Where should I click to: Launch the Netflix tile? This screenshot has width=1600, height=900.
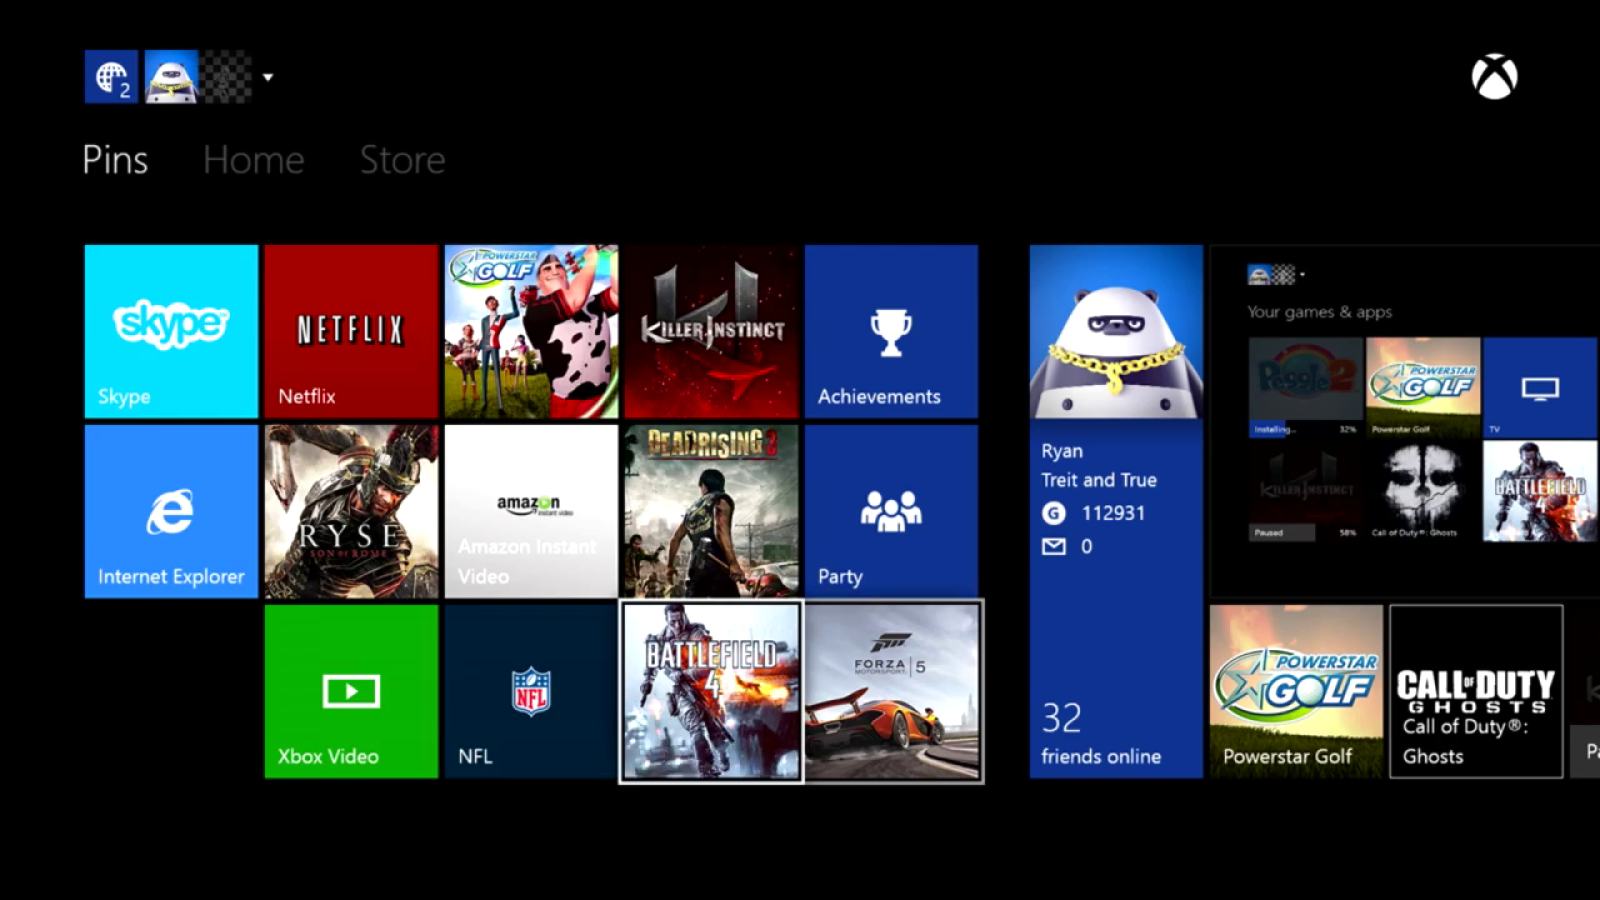point(351,331)
